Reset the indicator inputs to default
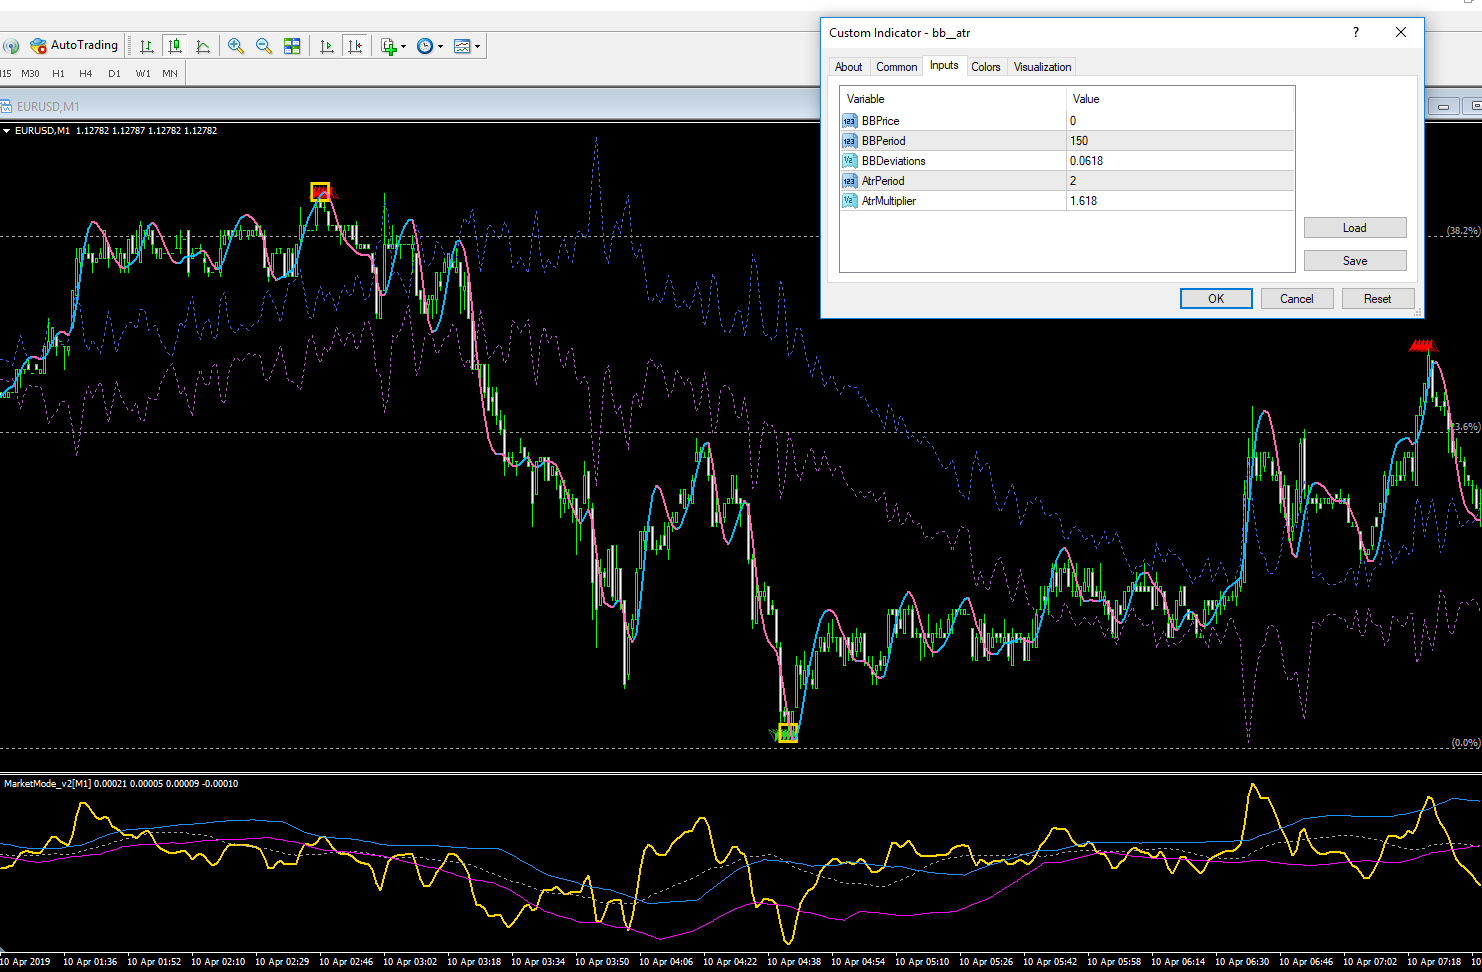The image size is (1482, 972). [x=1377, y=299]
